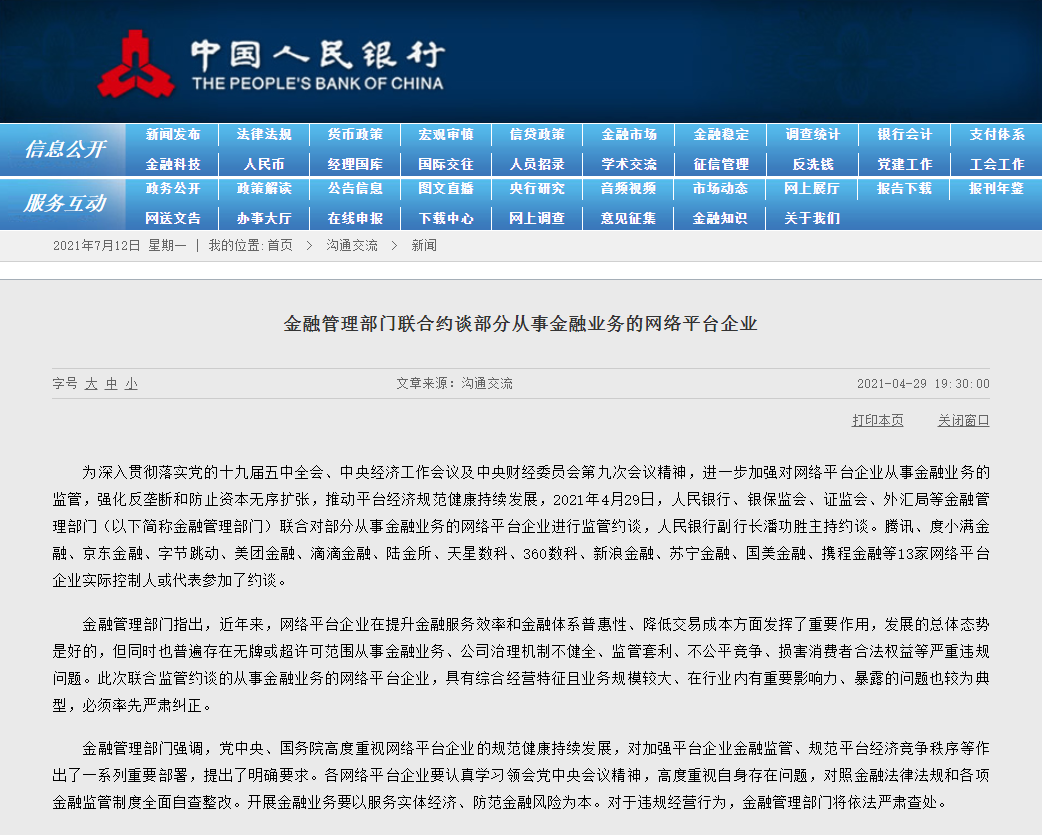
Task: Open the 下载中心 section
Action: 446,217
